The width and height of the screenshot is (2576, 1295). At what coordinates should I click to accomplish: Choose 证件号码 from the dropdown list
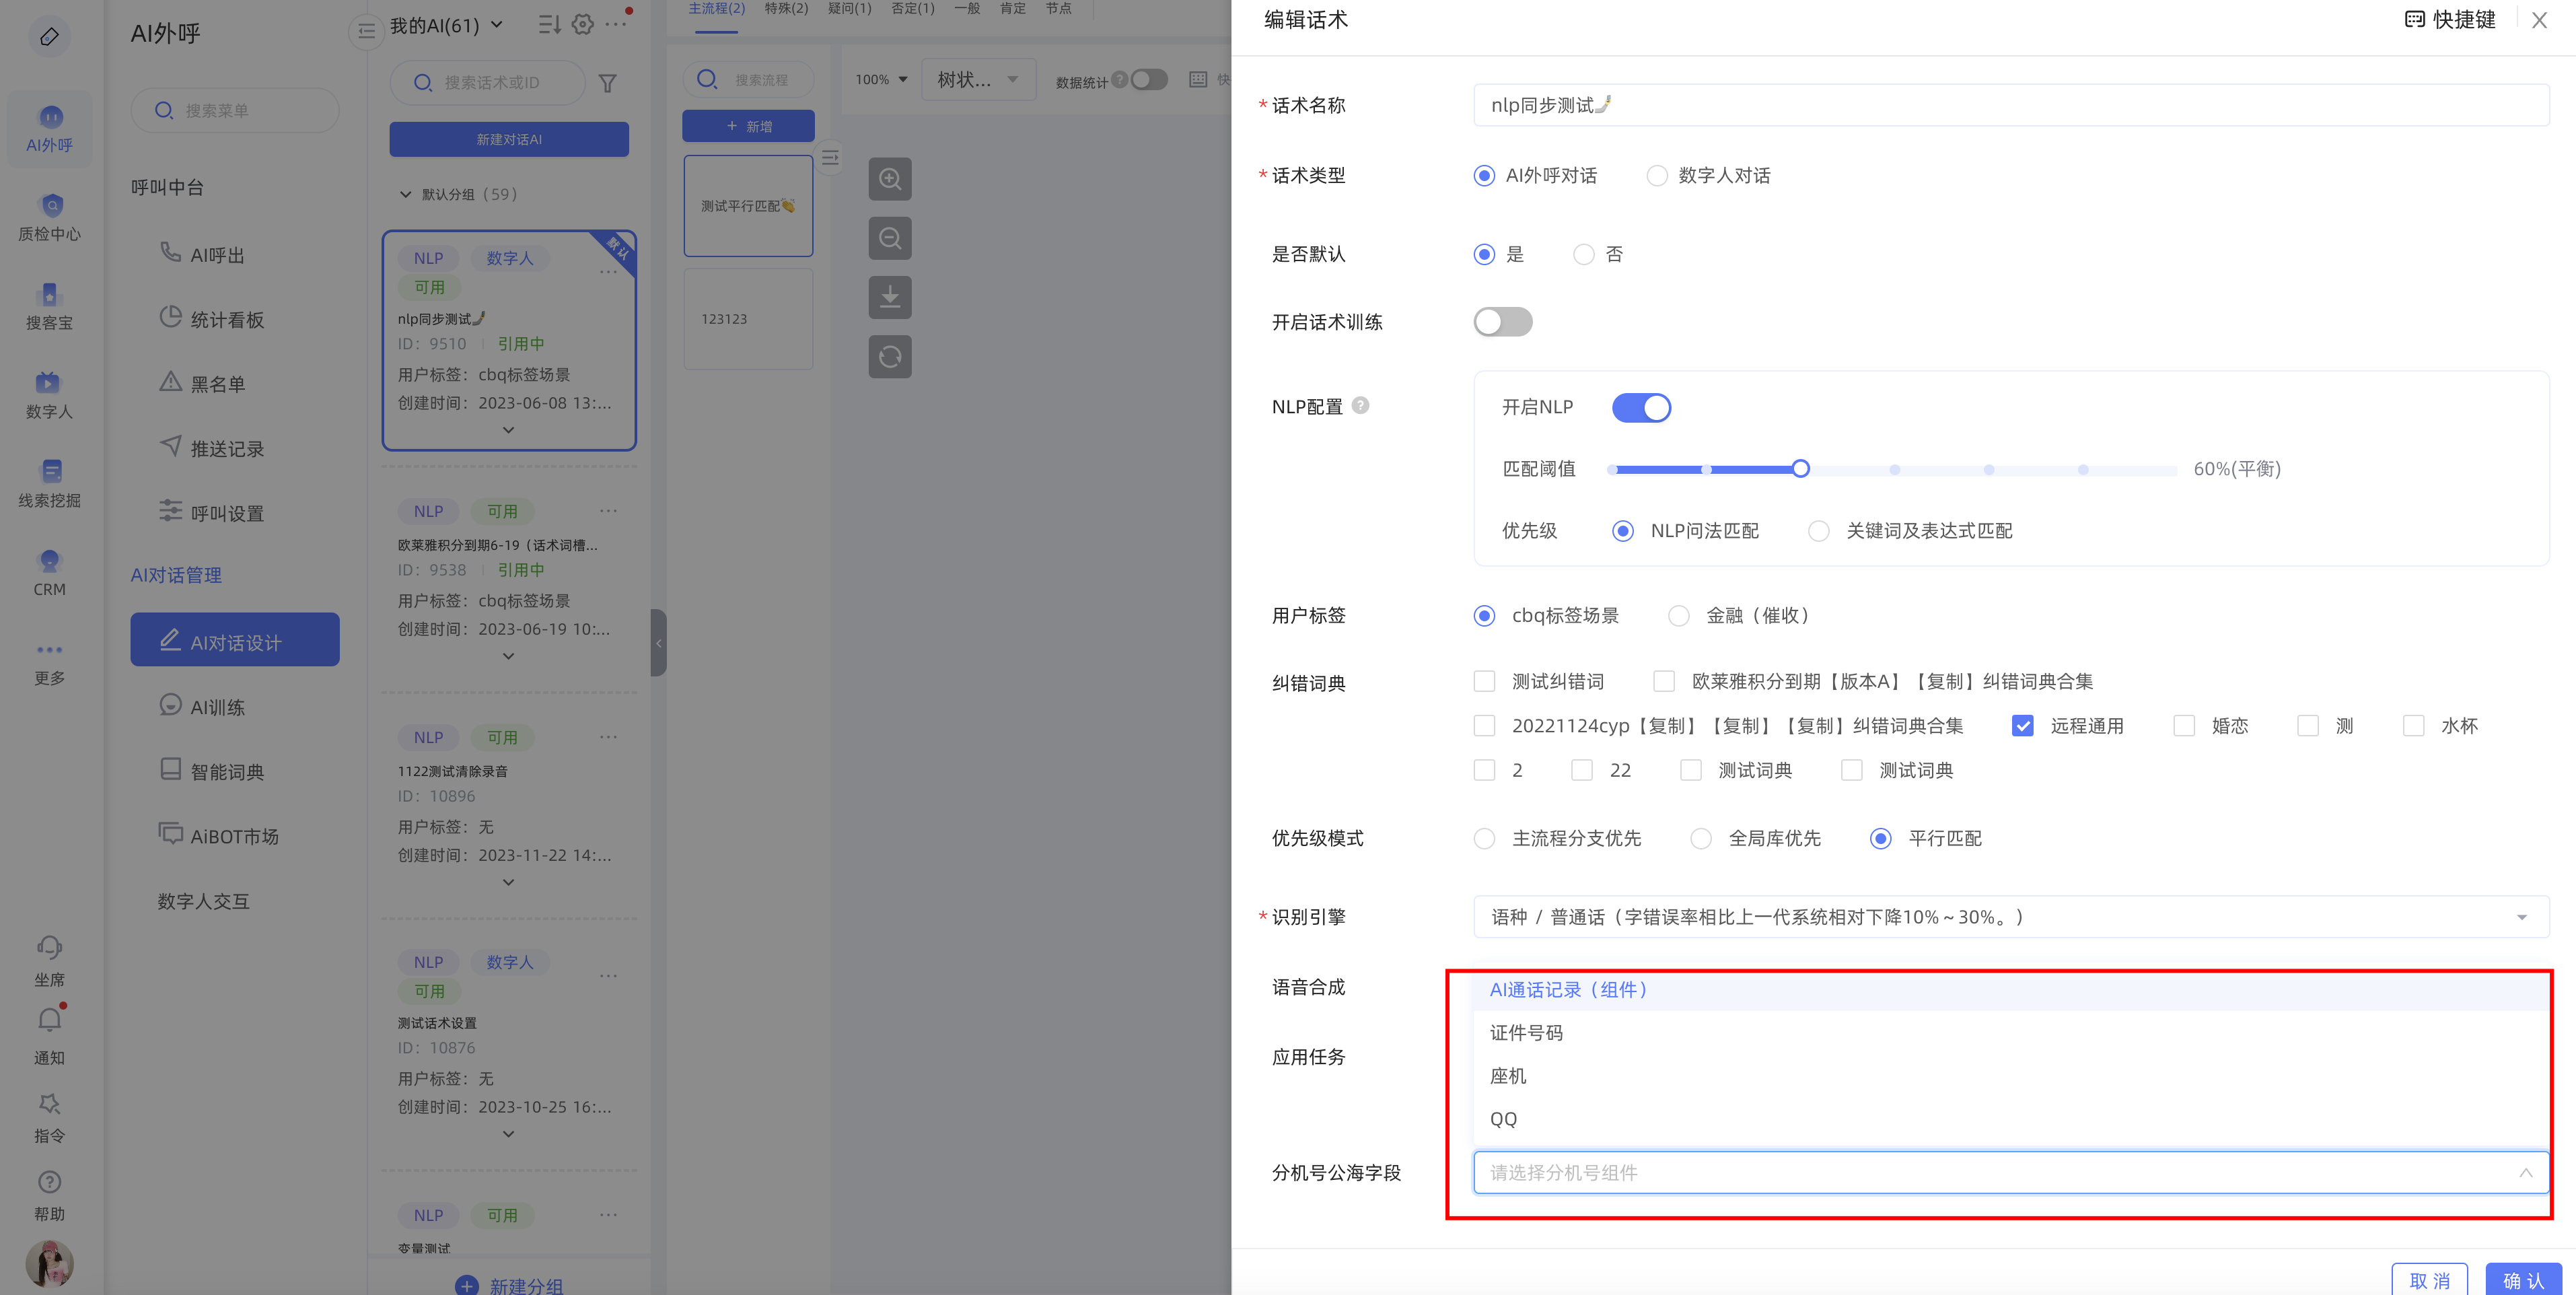tap(1526, 1033)
